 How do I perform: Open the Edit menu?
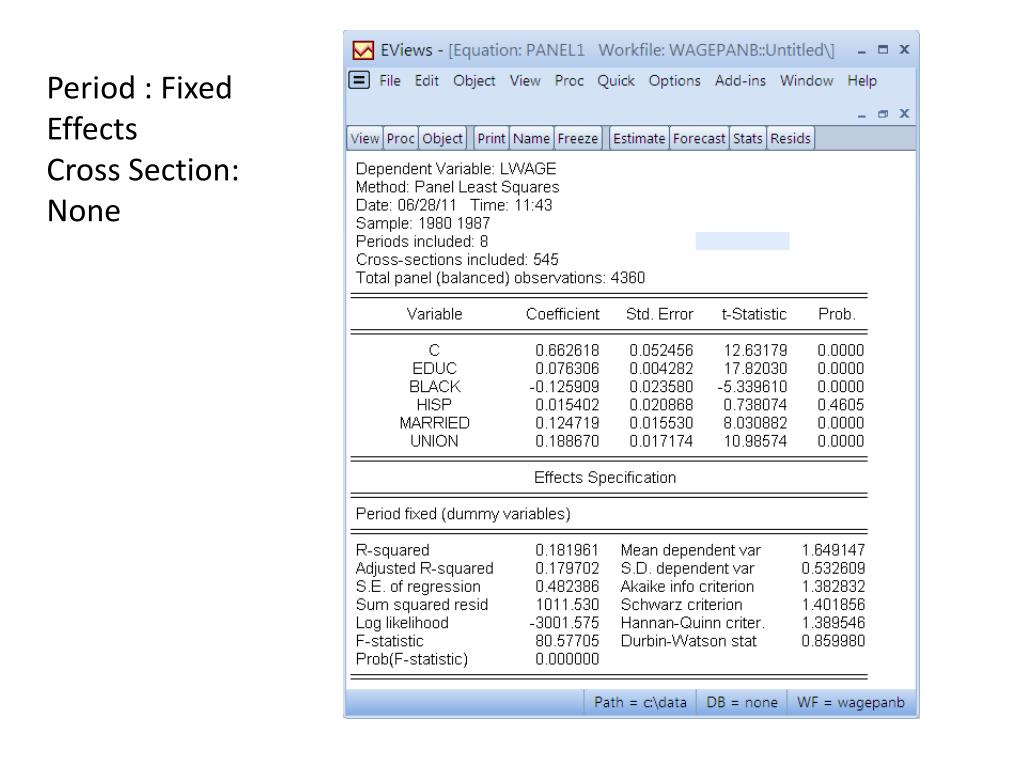tap(426, 81)
